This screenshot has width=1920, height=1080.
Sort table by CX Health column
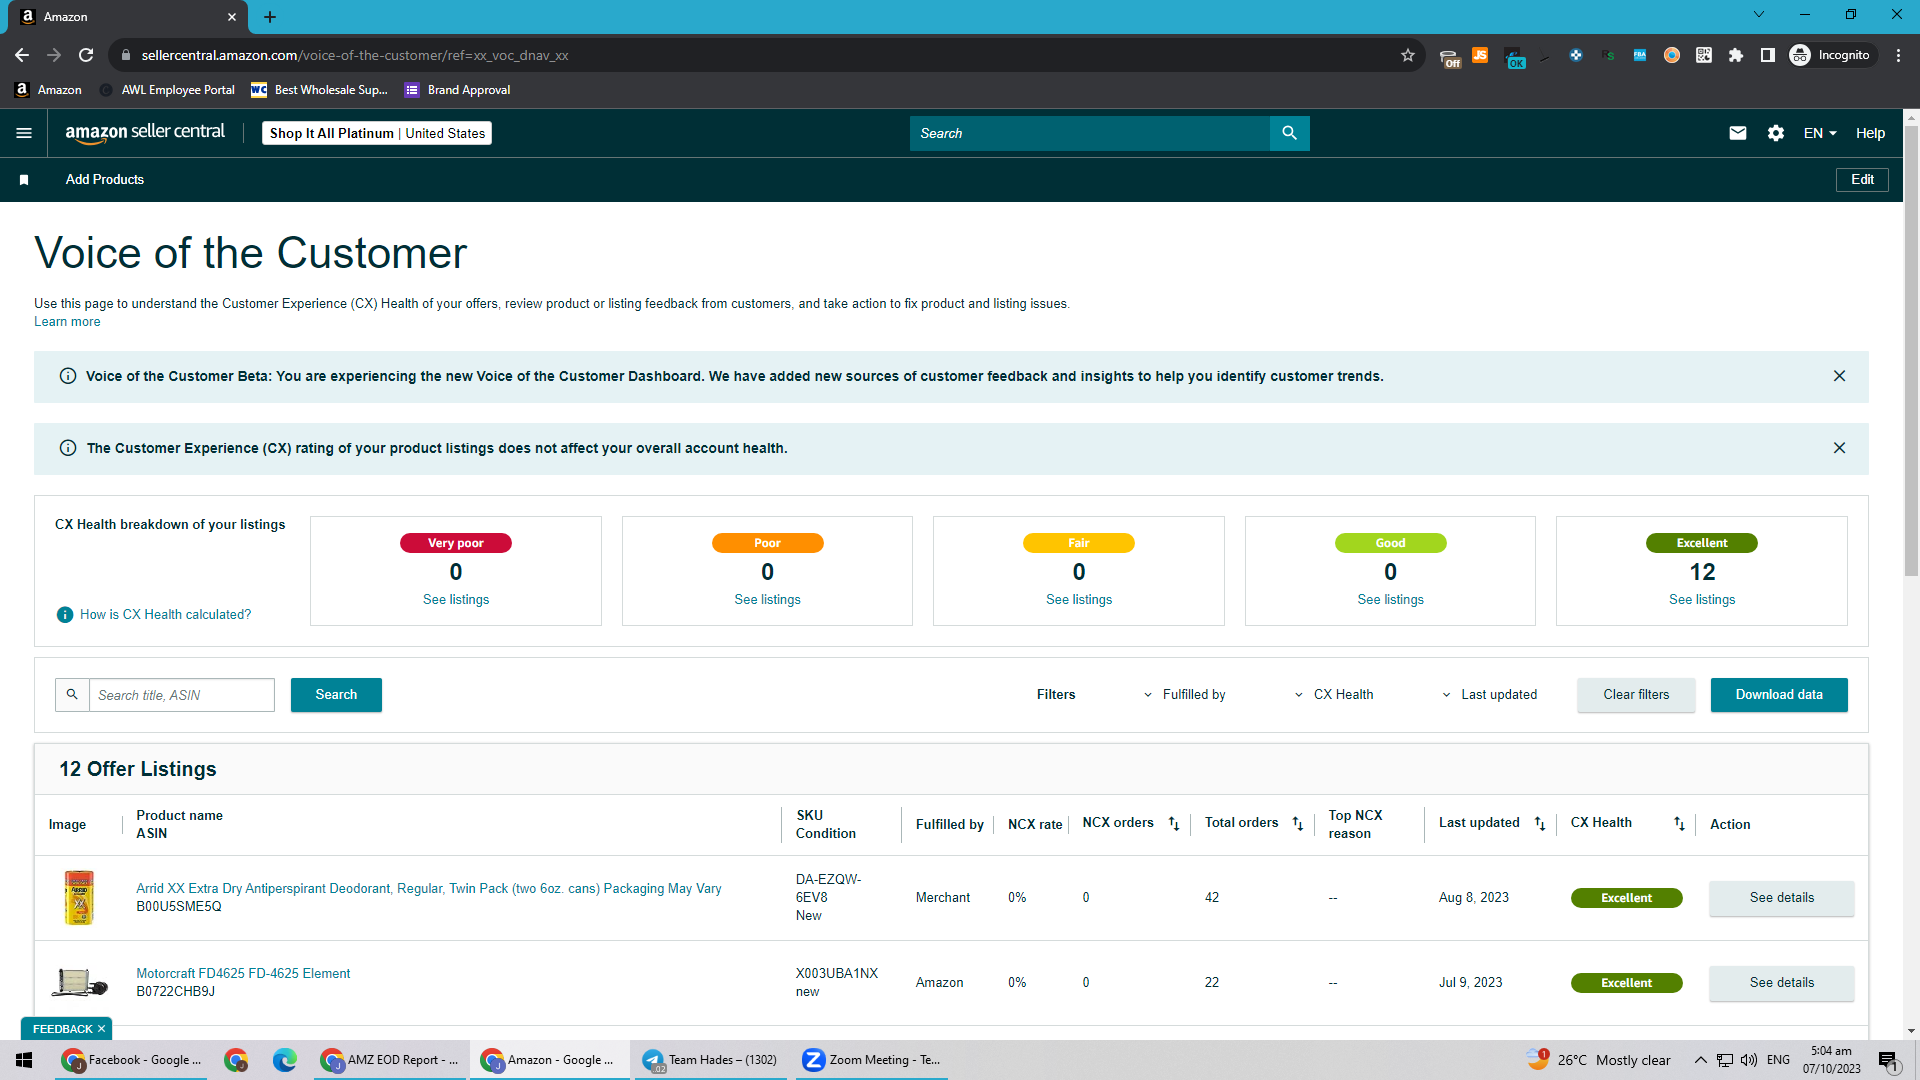tap(1679, 824)
